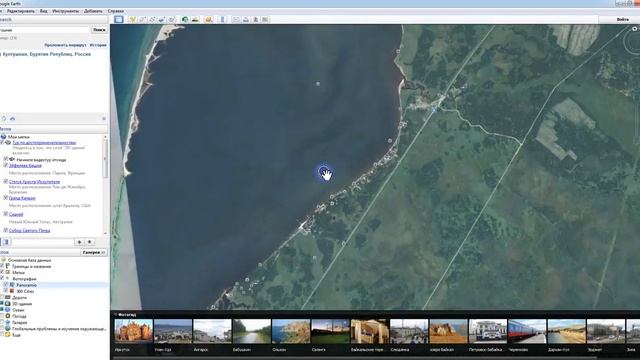Viewport: 640px width, 360px height.
Task: Click the Email envelope toolbar icon
Action: (x=236, y=19)
